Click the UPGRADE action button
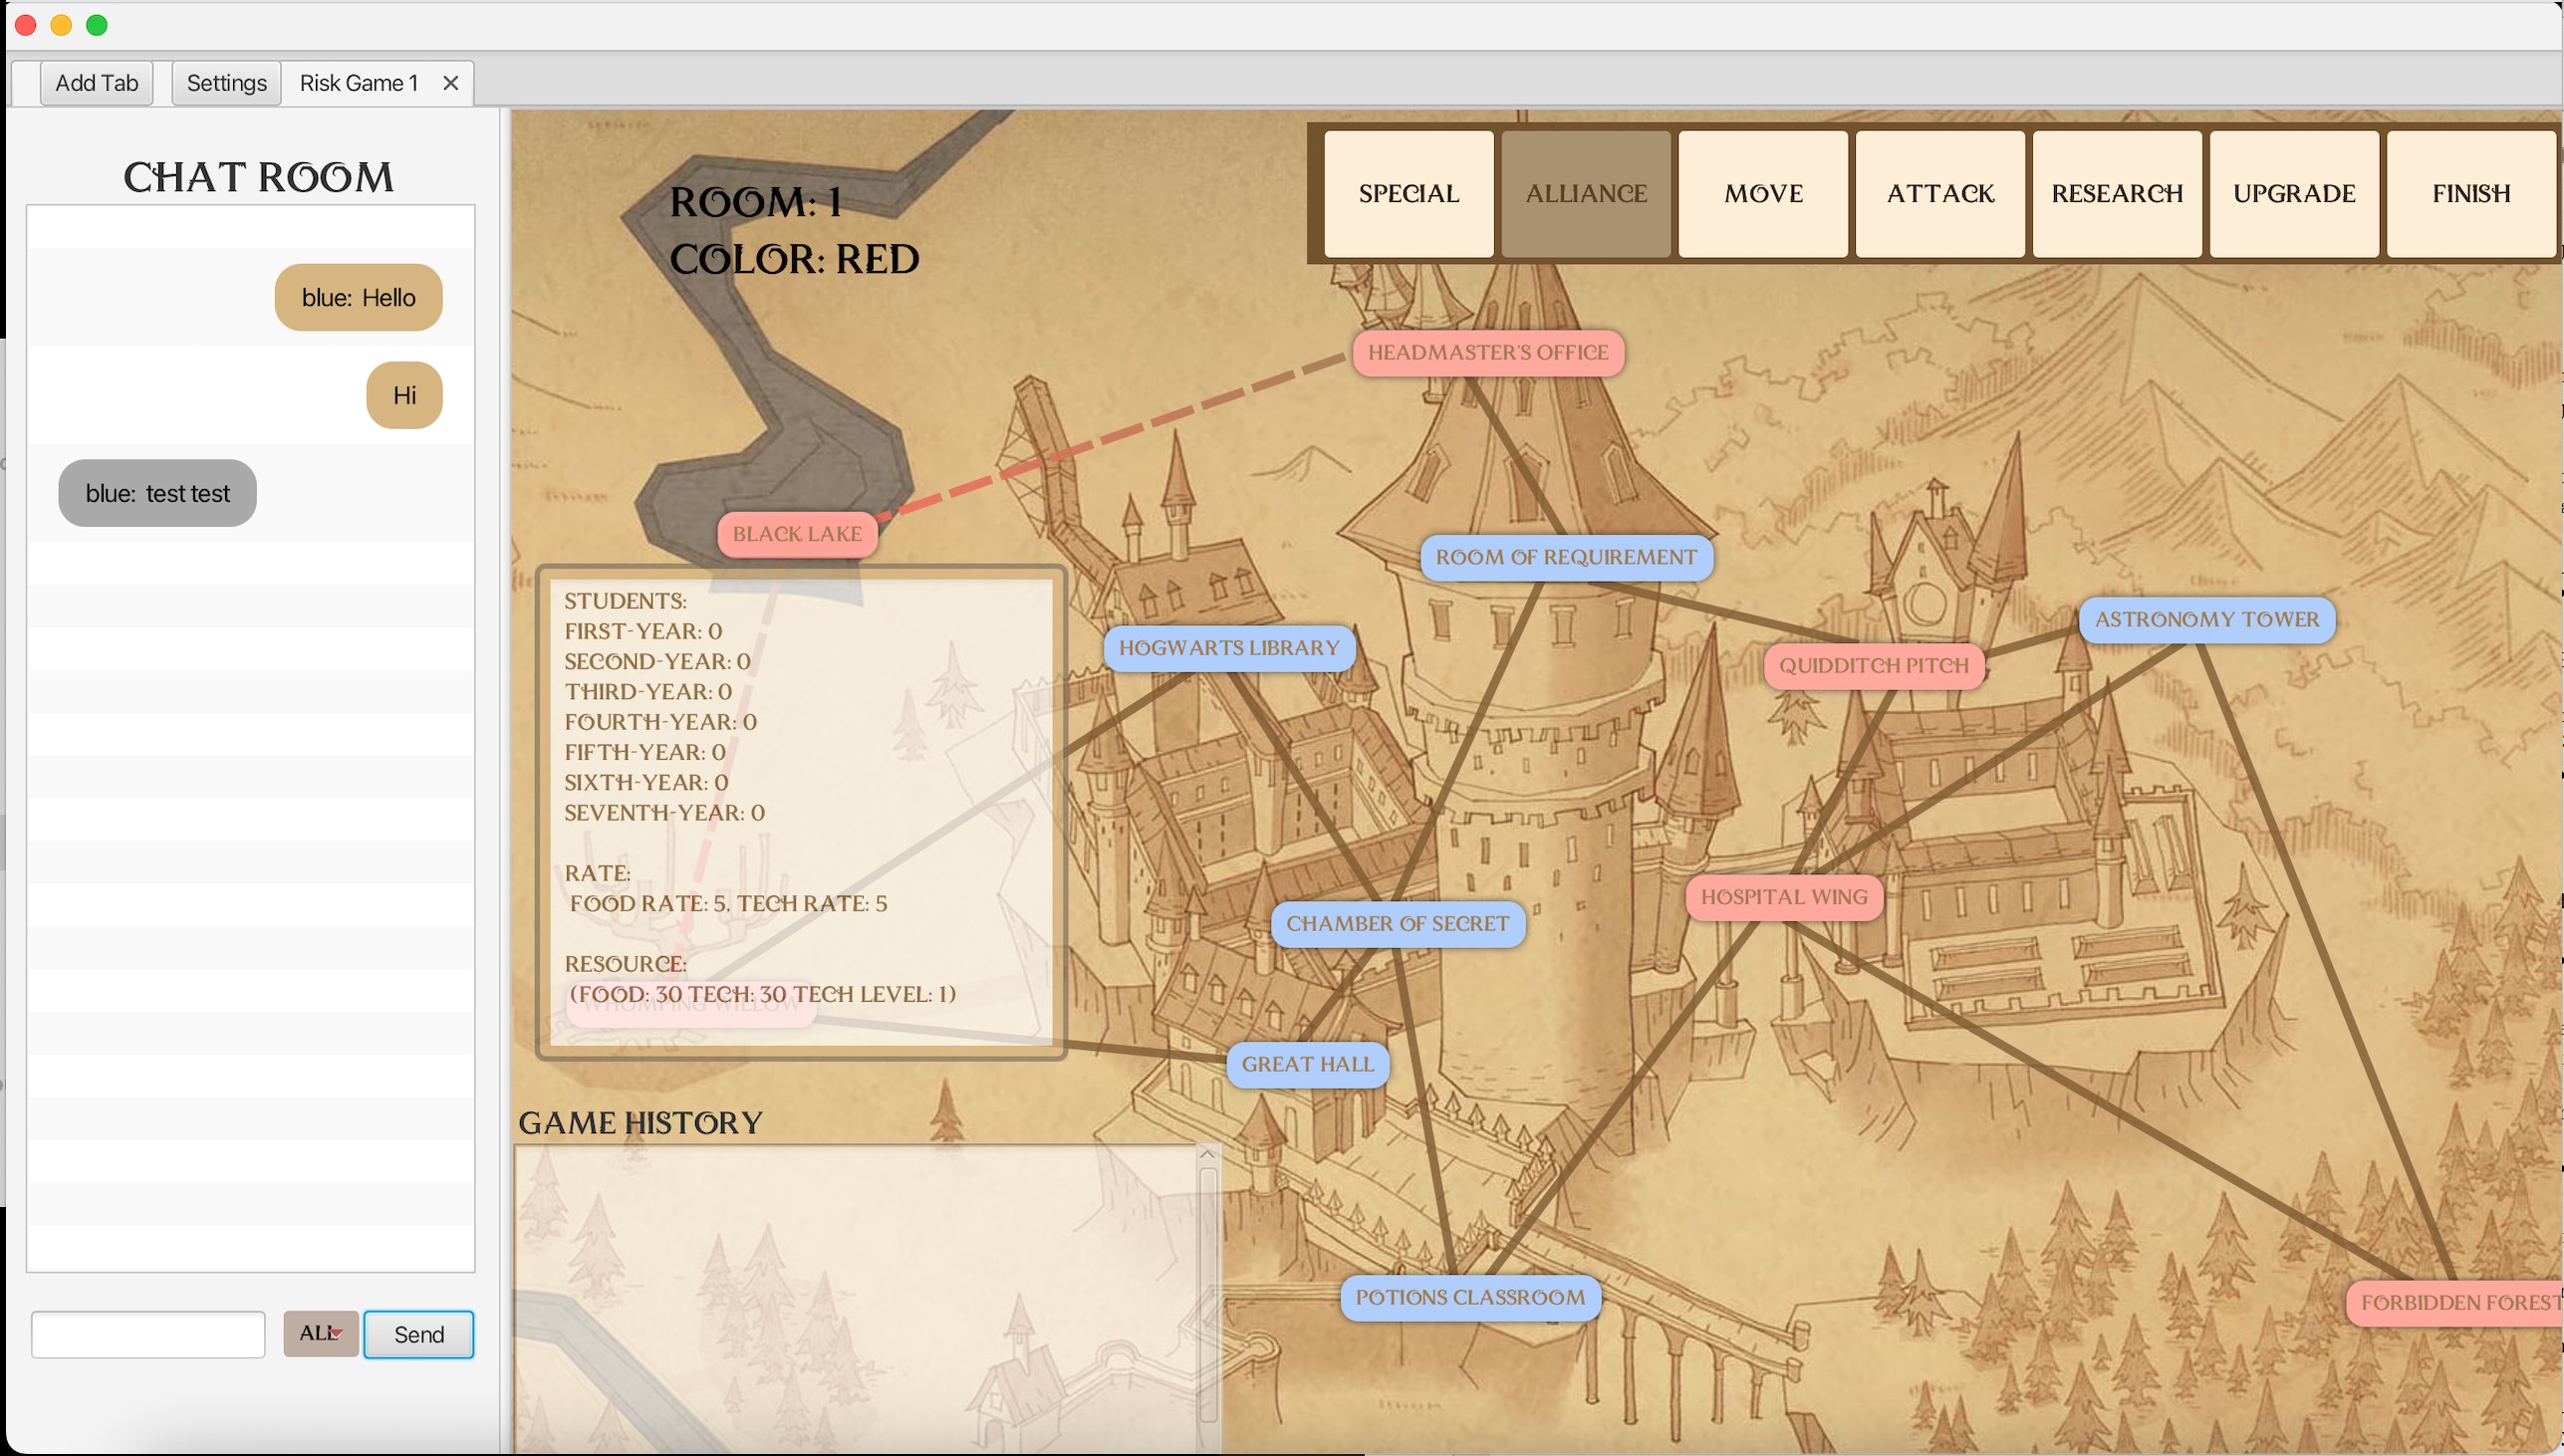Viewport: 2564px width, 1456px height. pyautogui.click(x=2294, y=194)
